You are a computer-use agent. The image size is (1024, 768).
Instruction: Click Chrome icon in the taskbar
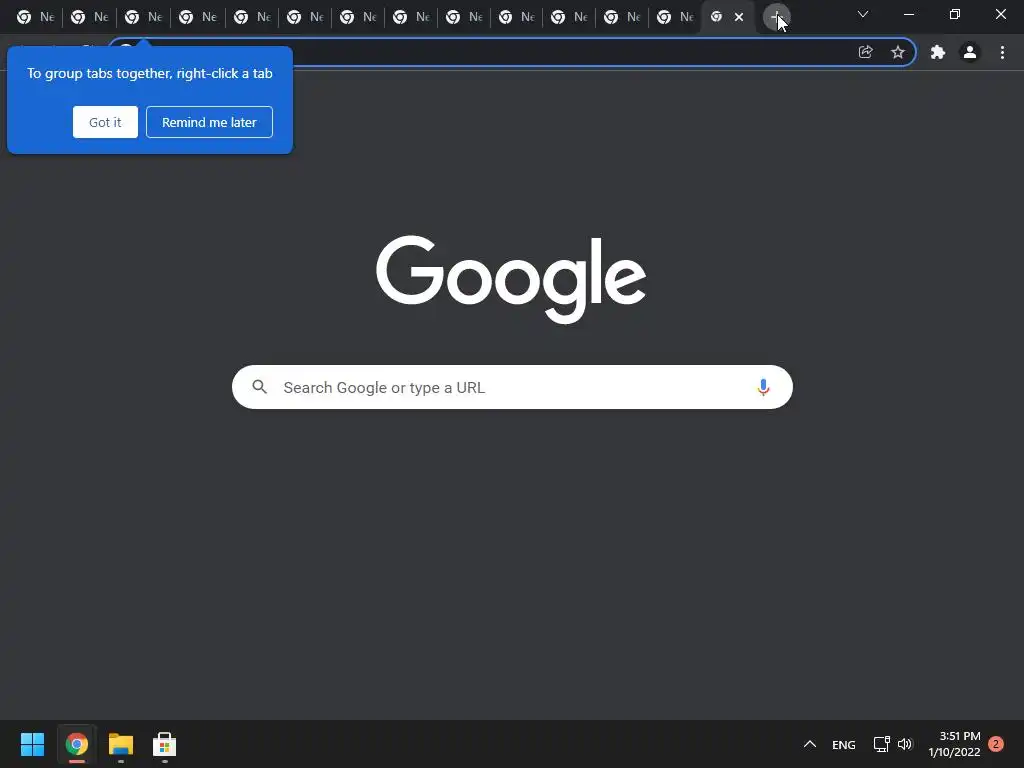point(76,744)
